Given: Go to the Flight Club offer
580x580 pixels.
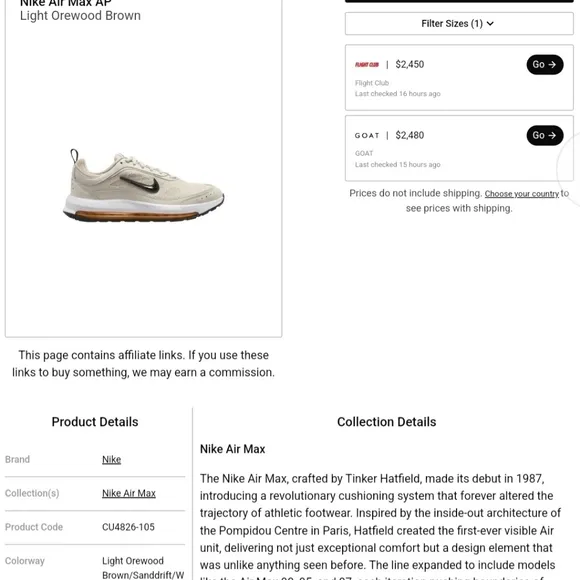Looking at the screenshot, I should pos(545,65).
